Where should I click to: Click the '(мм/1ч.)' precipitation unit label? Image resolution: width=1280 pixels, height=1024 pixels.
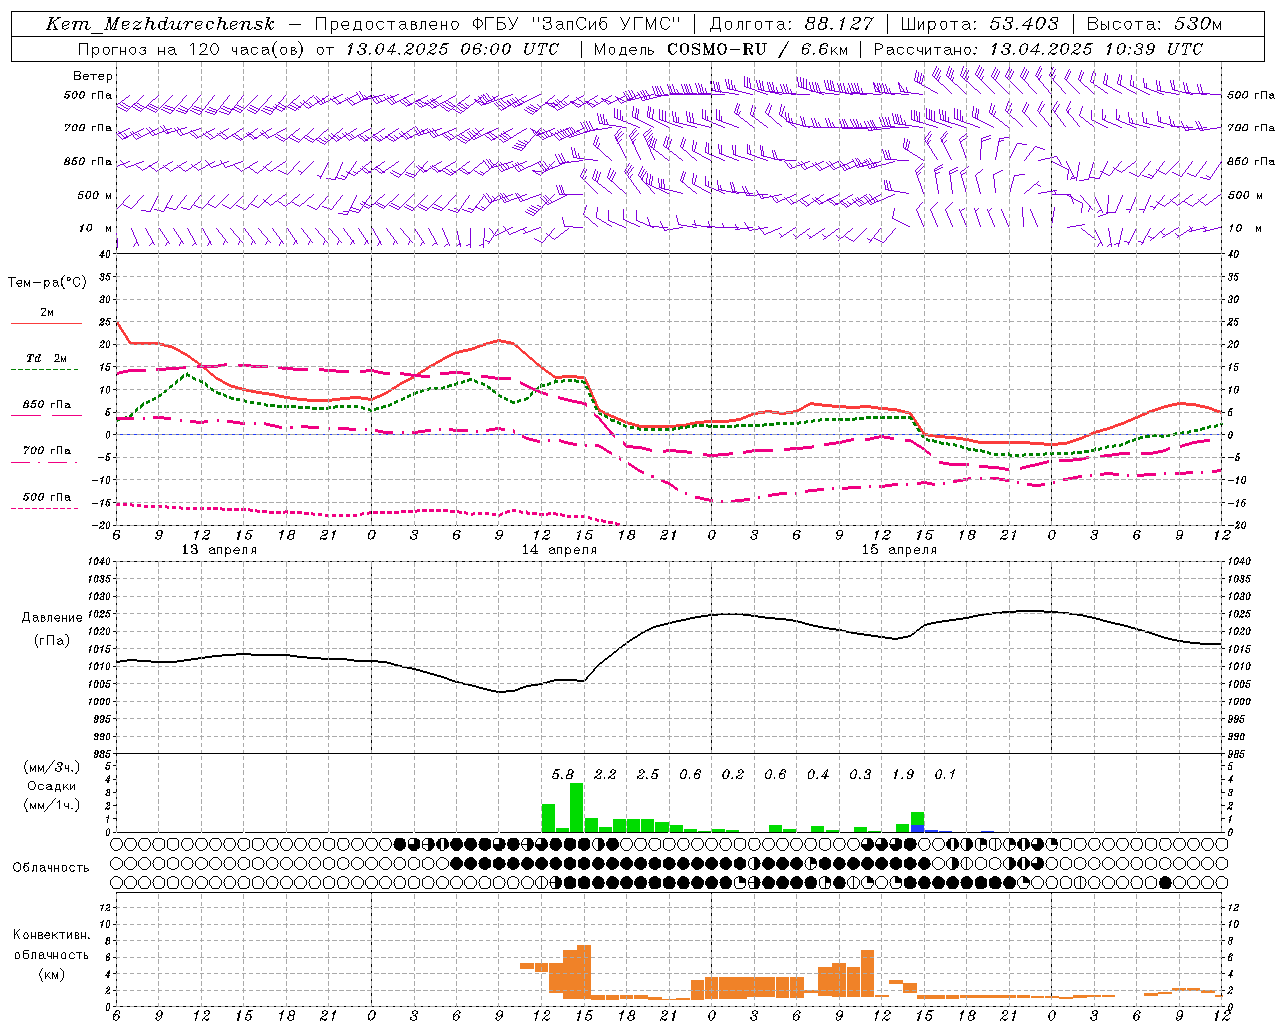point(52,805)
